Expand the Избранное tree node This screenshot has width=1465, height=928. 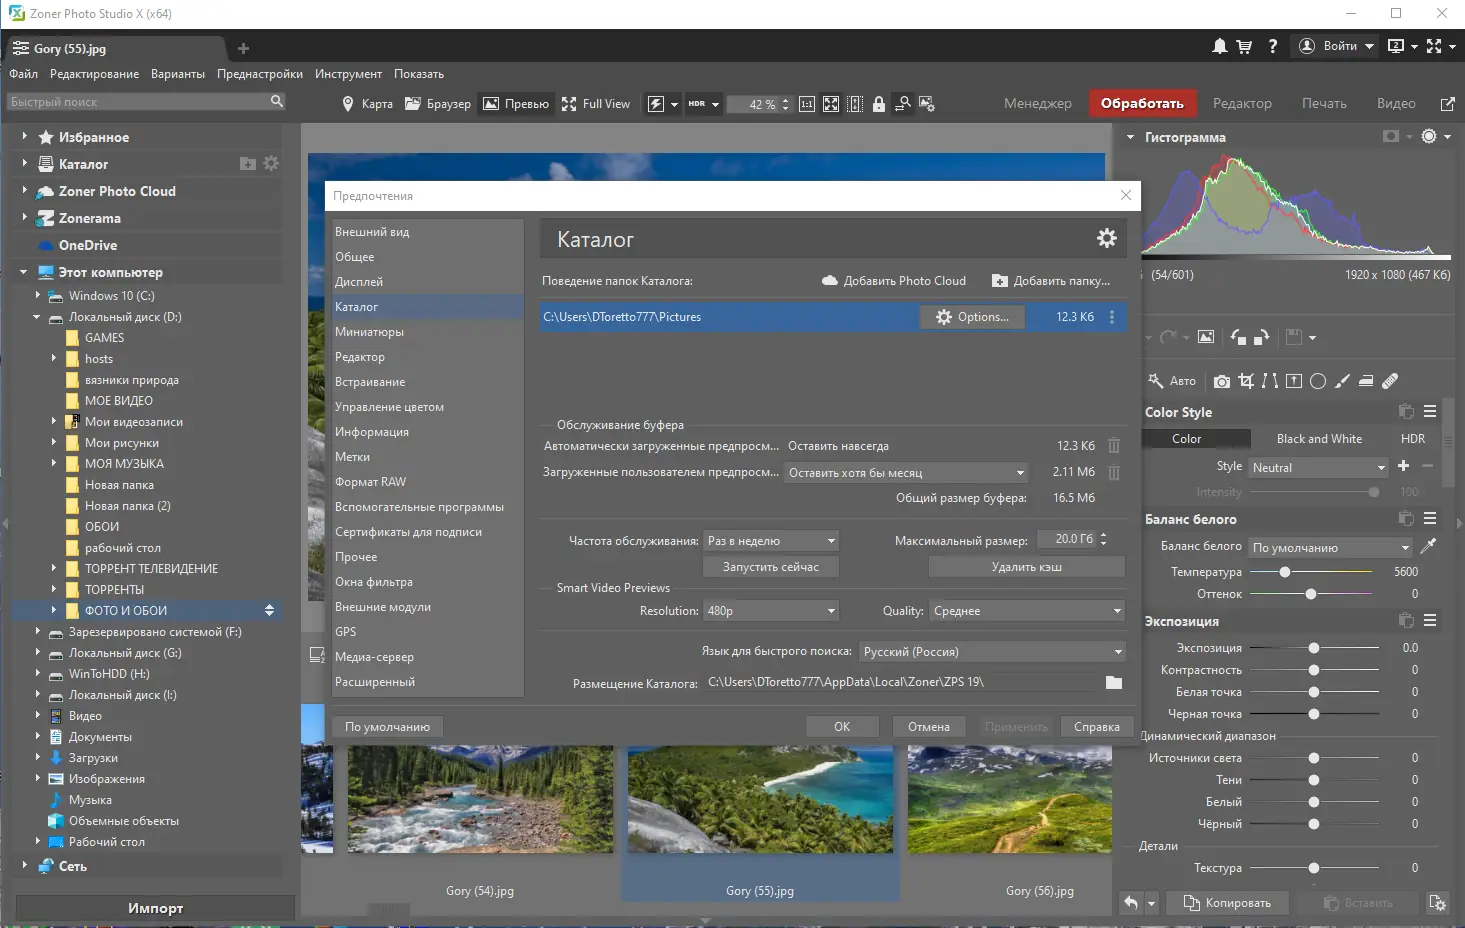tap(25, 137)
